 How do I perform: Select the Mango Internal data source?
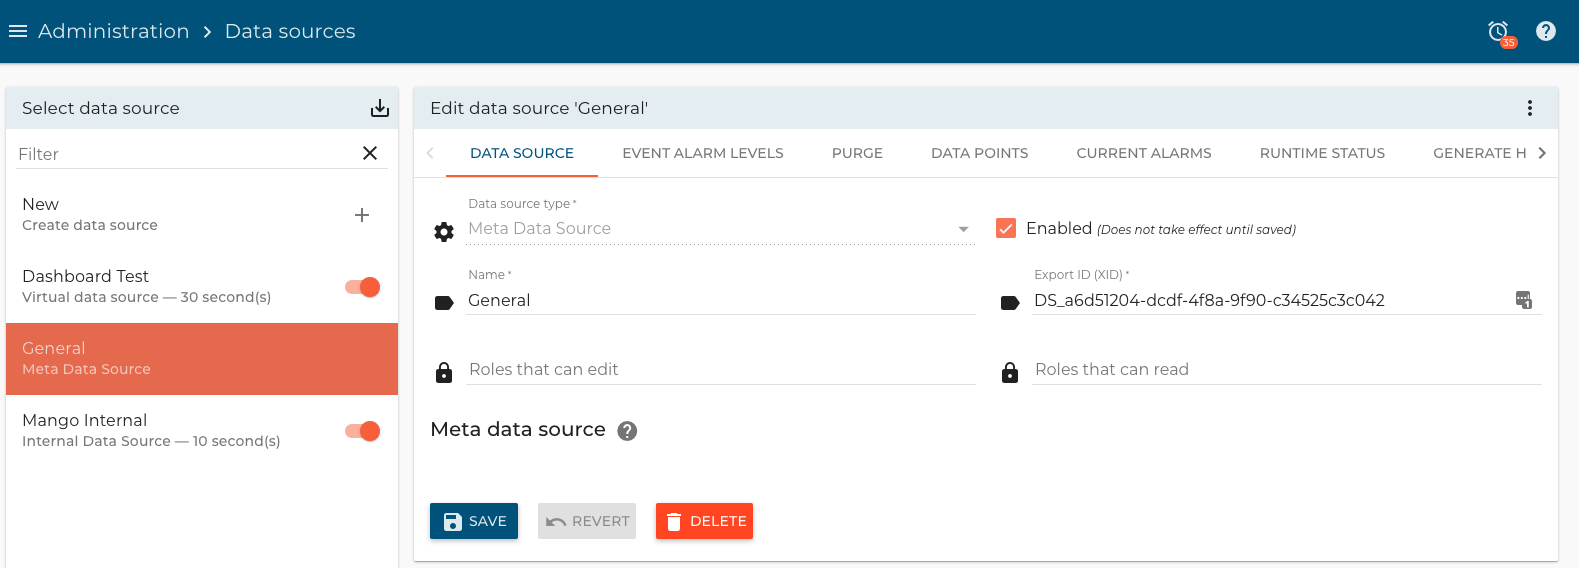coord(202,431)
